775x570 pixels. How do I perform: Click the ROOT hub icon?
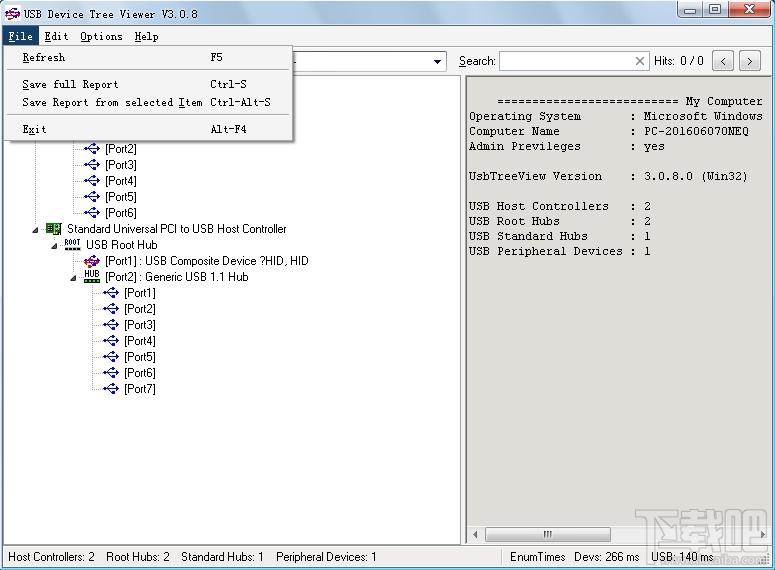click(72, 245)
